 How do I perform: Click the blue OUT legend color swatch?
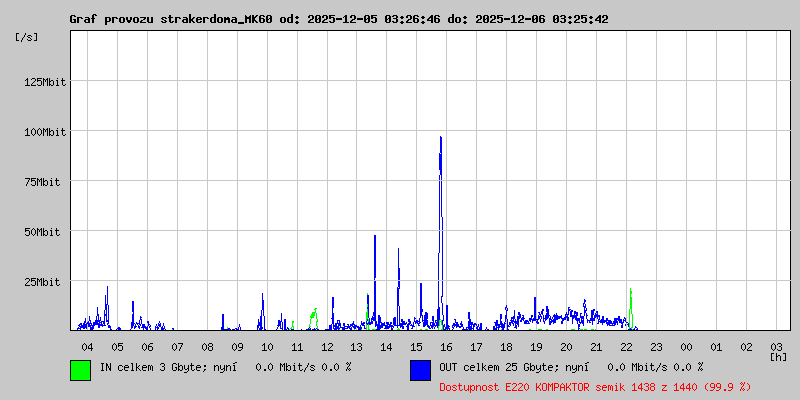pos(420,369)
